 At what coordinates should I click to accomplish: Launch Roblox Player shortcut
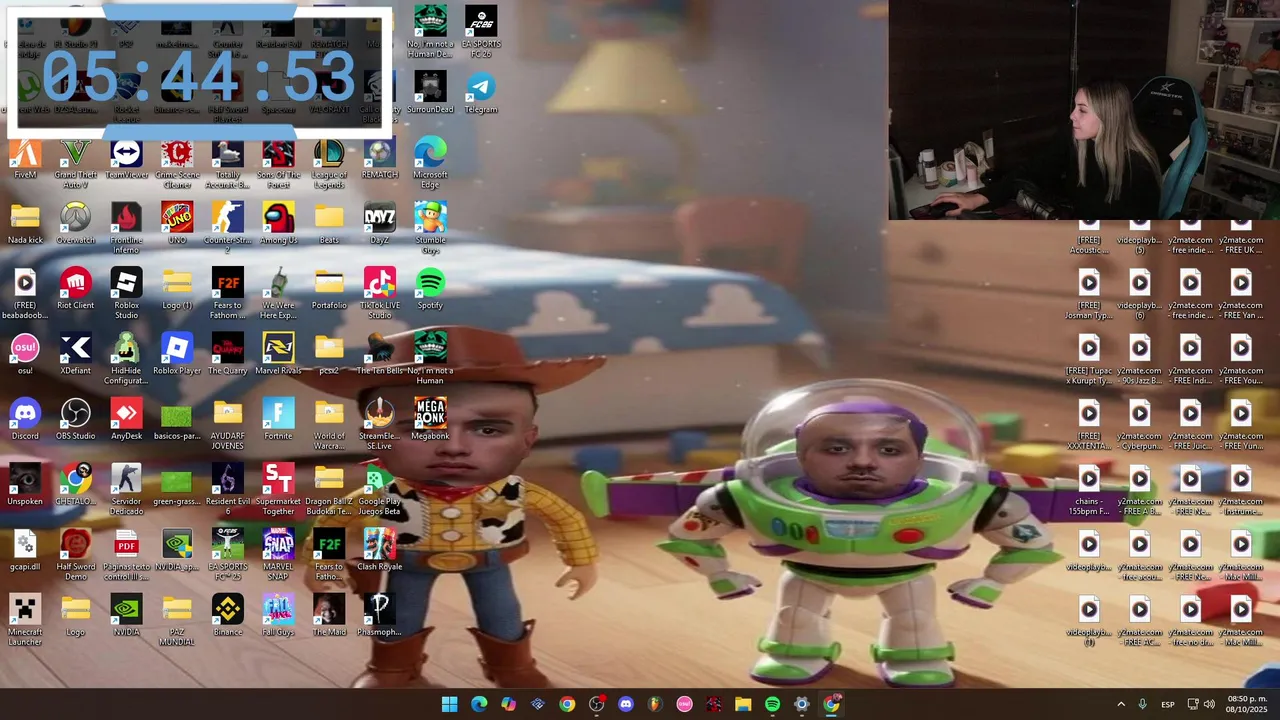click(x=177, y=355)
